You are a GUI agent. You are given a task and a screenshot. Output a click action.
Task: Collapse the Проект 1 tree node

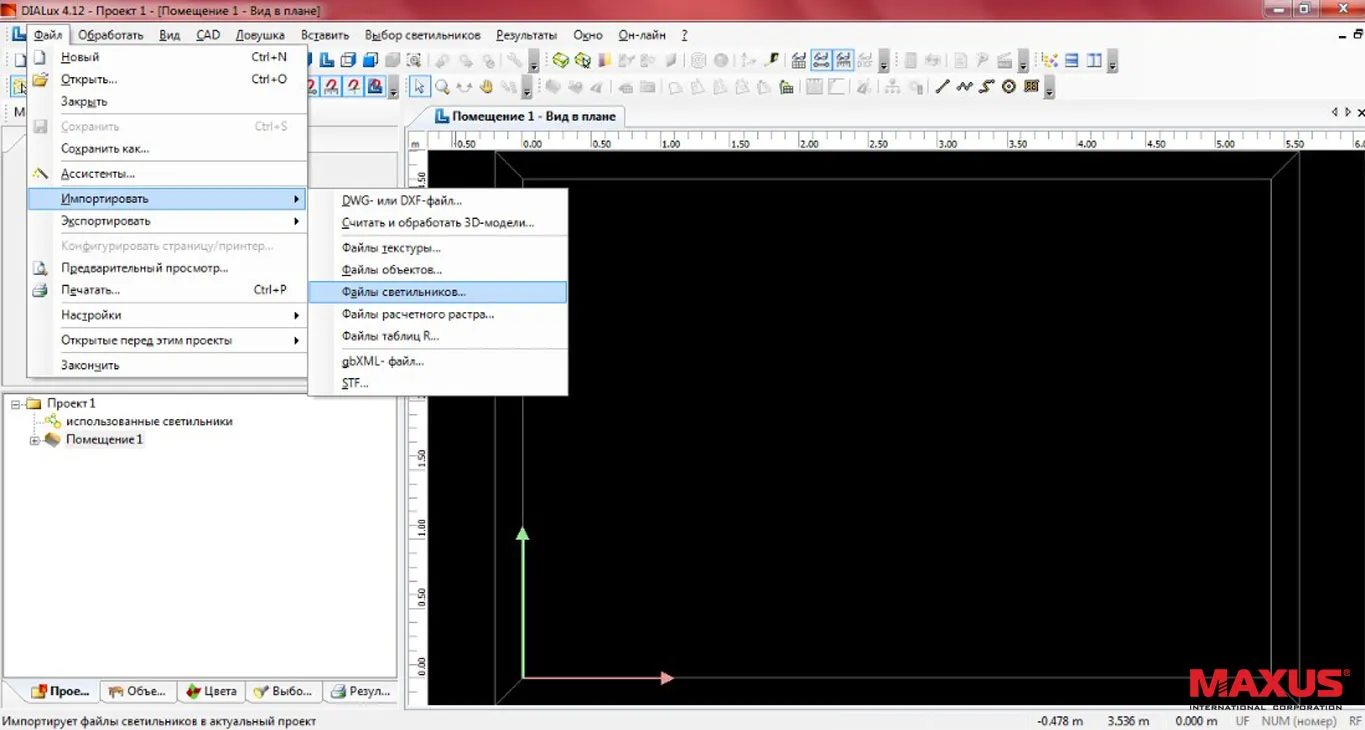pyautogui.click(x=16, y=404)
